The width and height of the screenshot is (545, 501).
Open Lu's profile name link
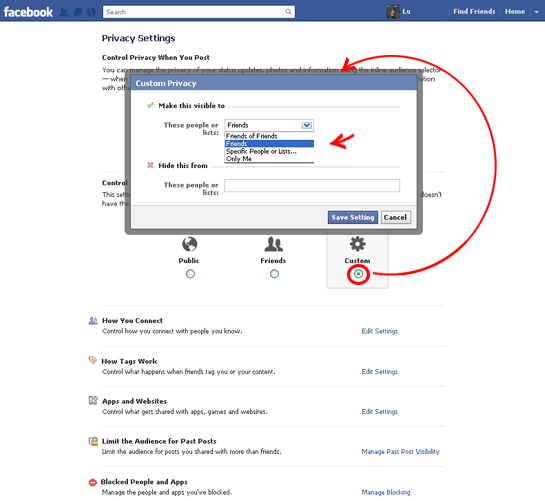(406, 11)
